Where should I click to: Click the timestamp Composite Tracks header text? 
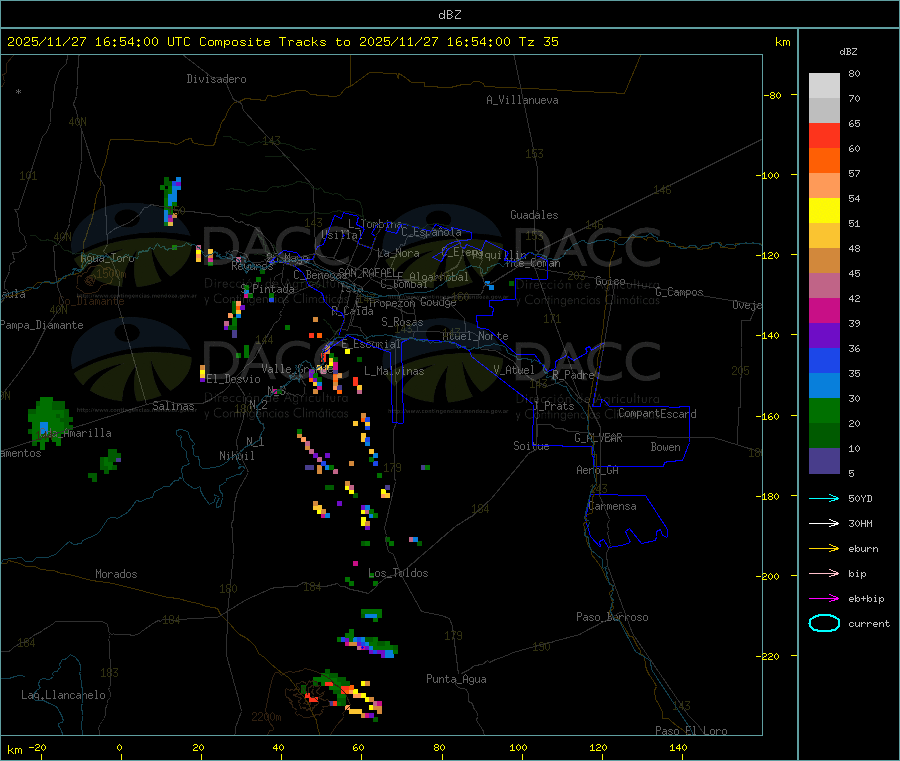click(282, 42)
